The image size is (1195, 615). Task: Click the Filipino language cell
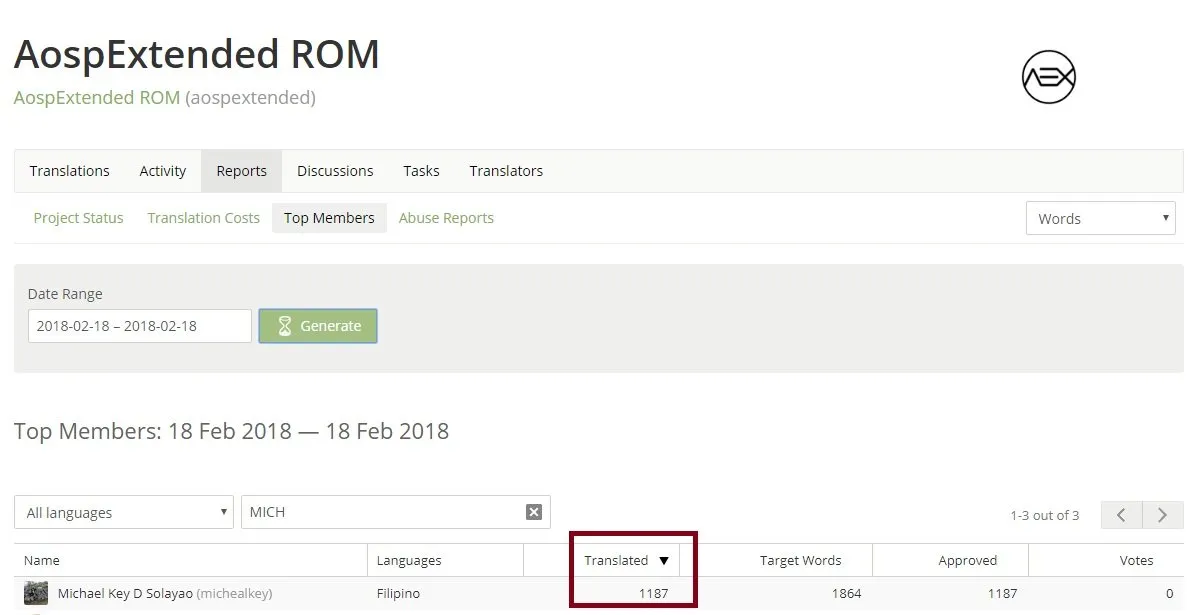tap(398, 593)
